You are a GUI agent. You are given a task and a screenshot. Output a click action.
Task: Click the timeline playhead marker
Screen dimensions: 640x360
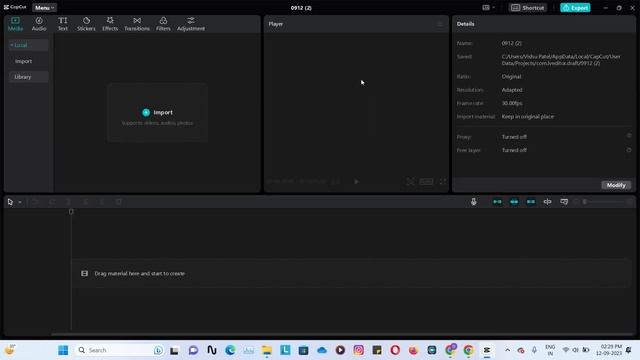tap(71, 211)
